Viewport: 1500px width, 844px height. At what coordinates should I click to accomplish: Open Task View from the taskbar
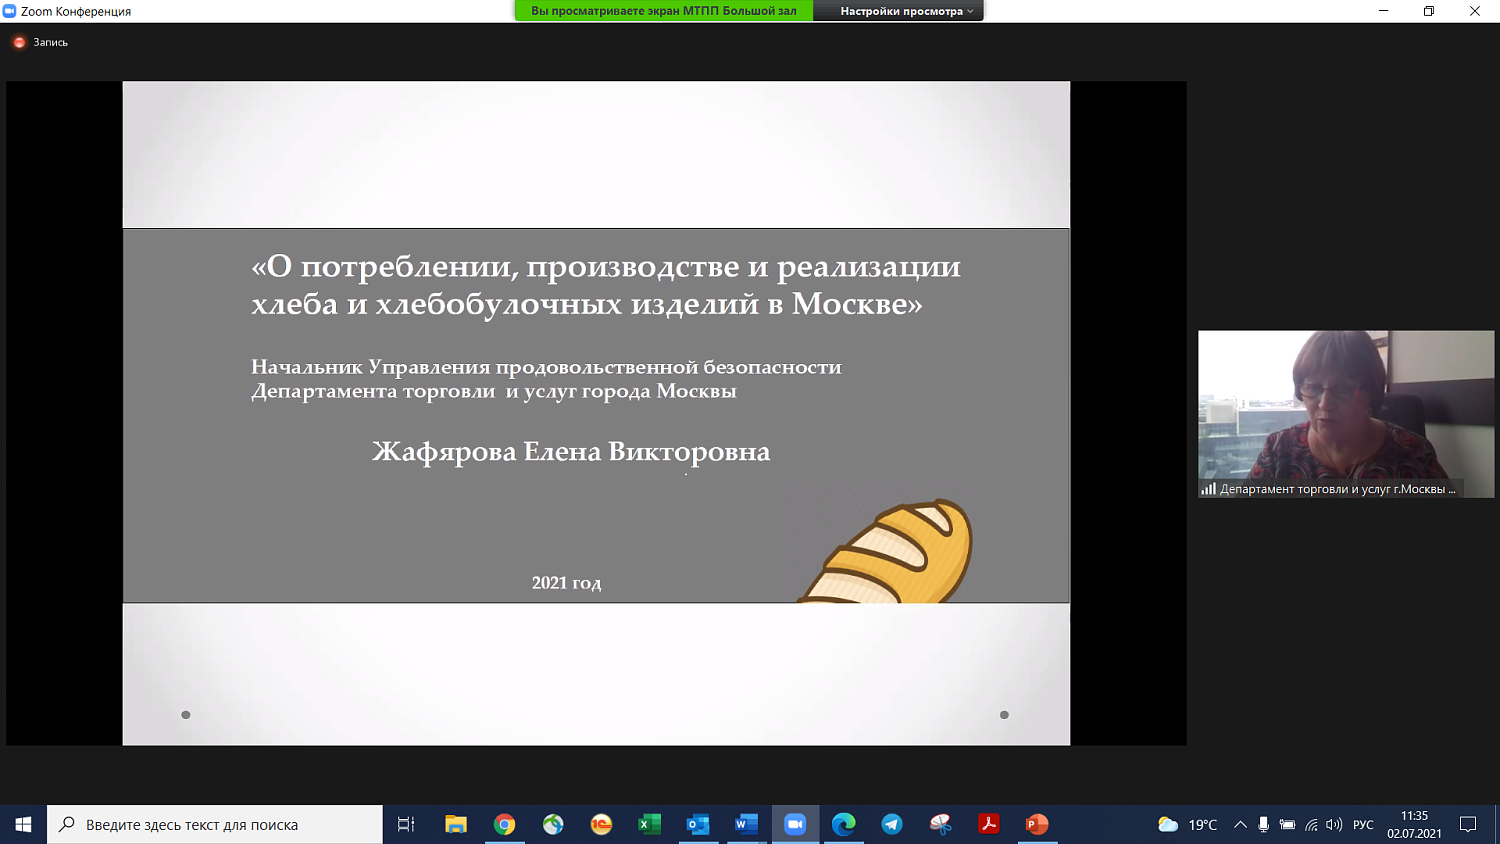pyautogui.click(x=406, y=824)
